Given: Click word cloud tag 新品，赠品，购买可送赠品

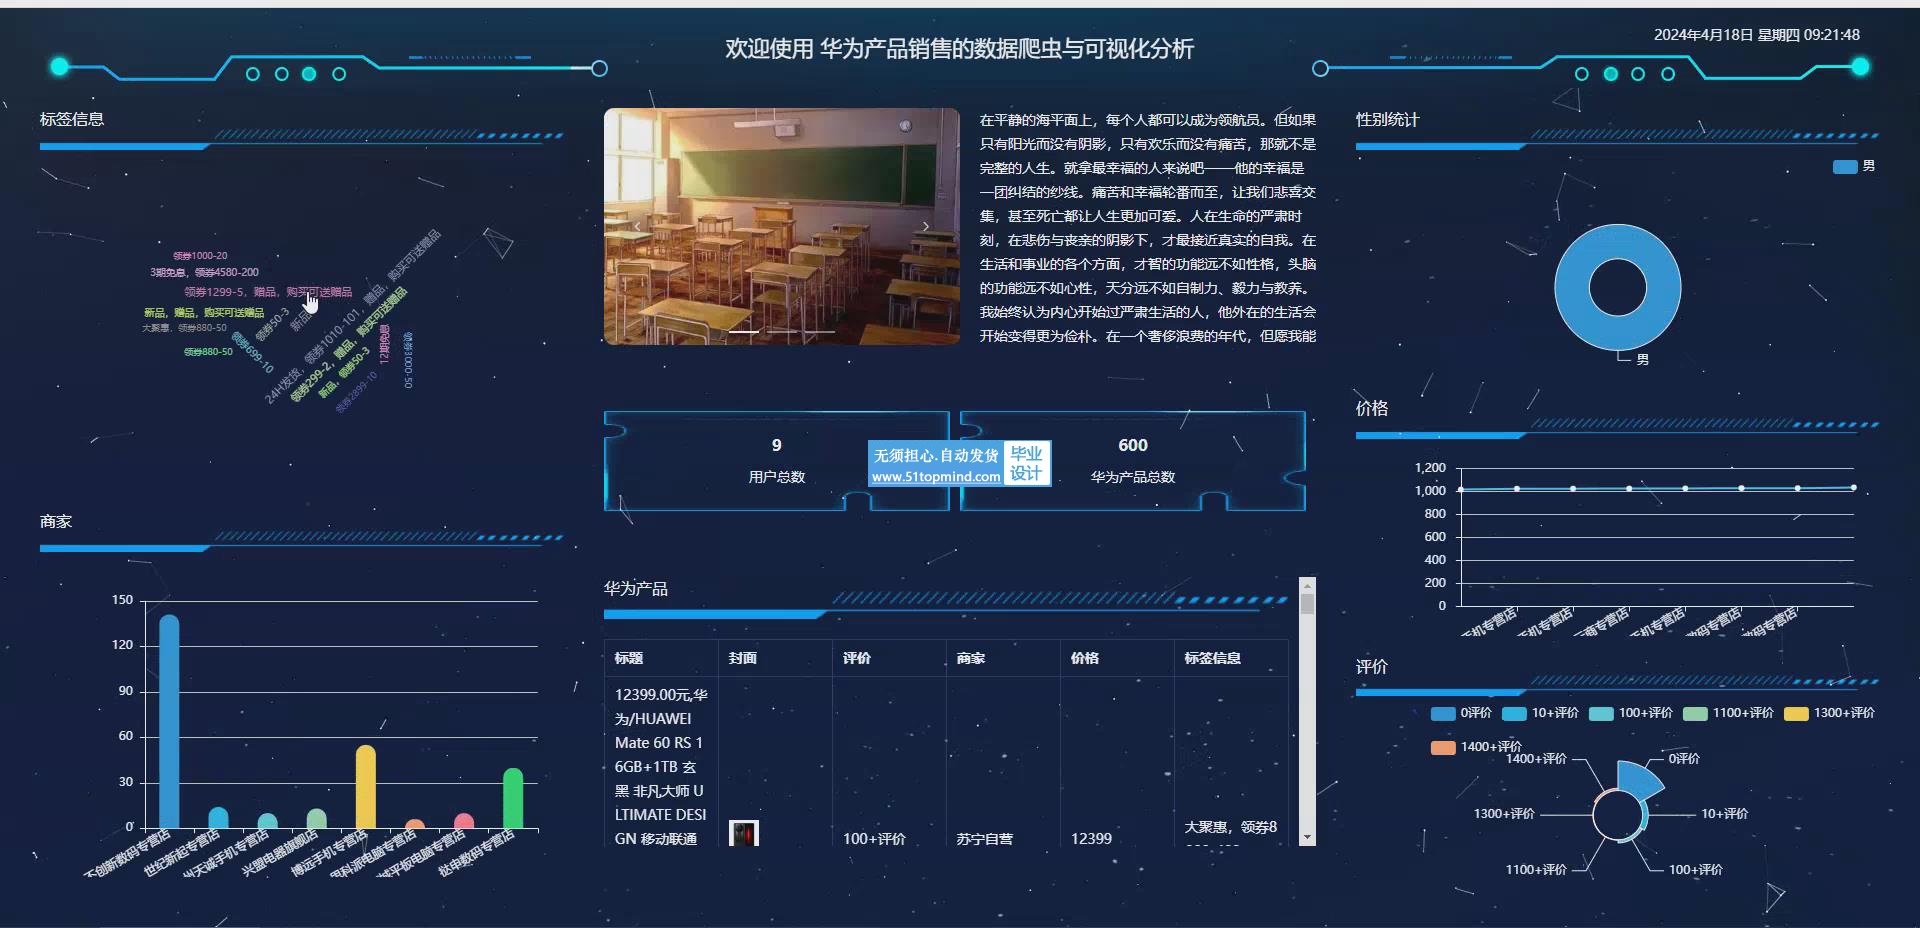Looking at the screenshot, I should coord(204,313).
